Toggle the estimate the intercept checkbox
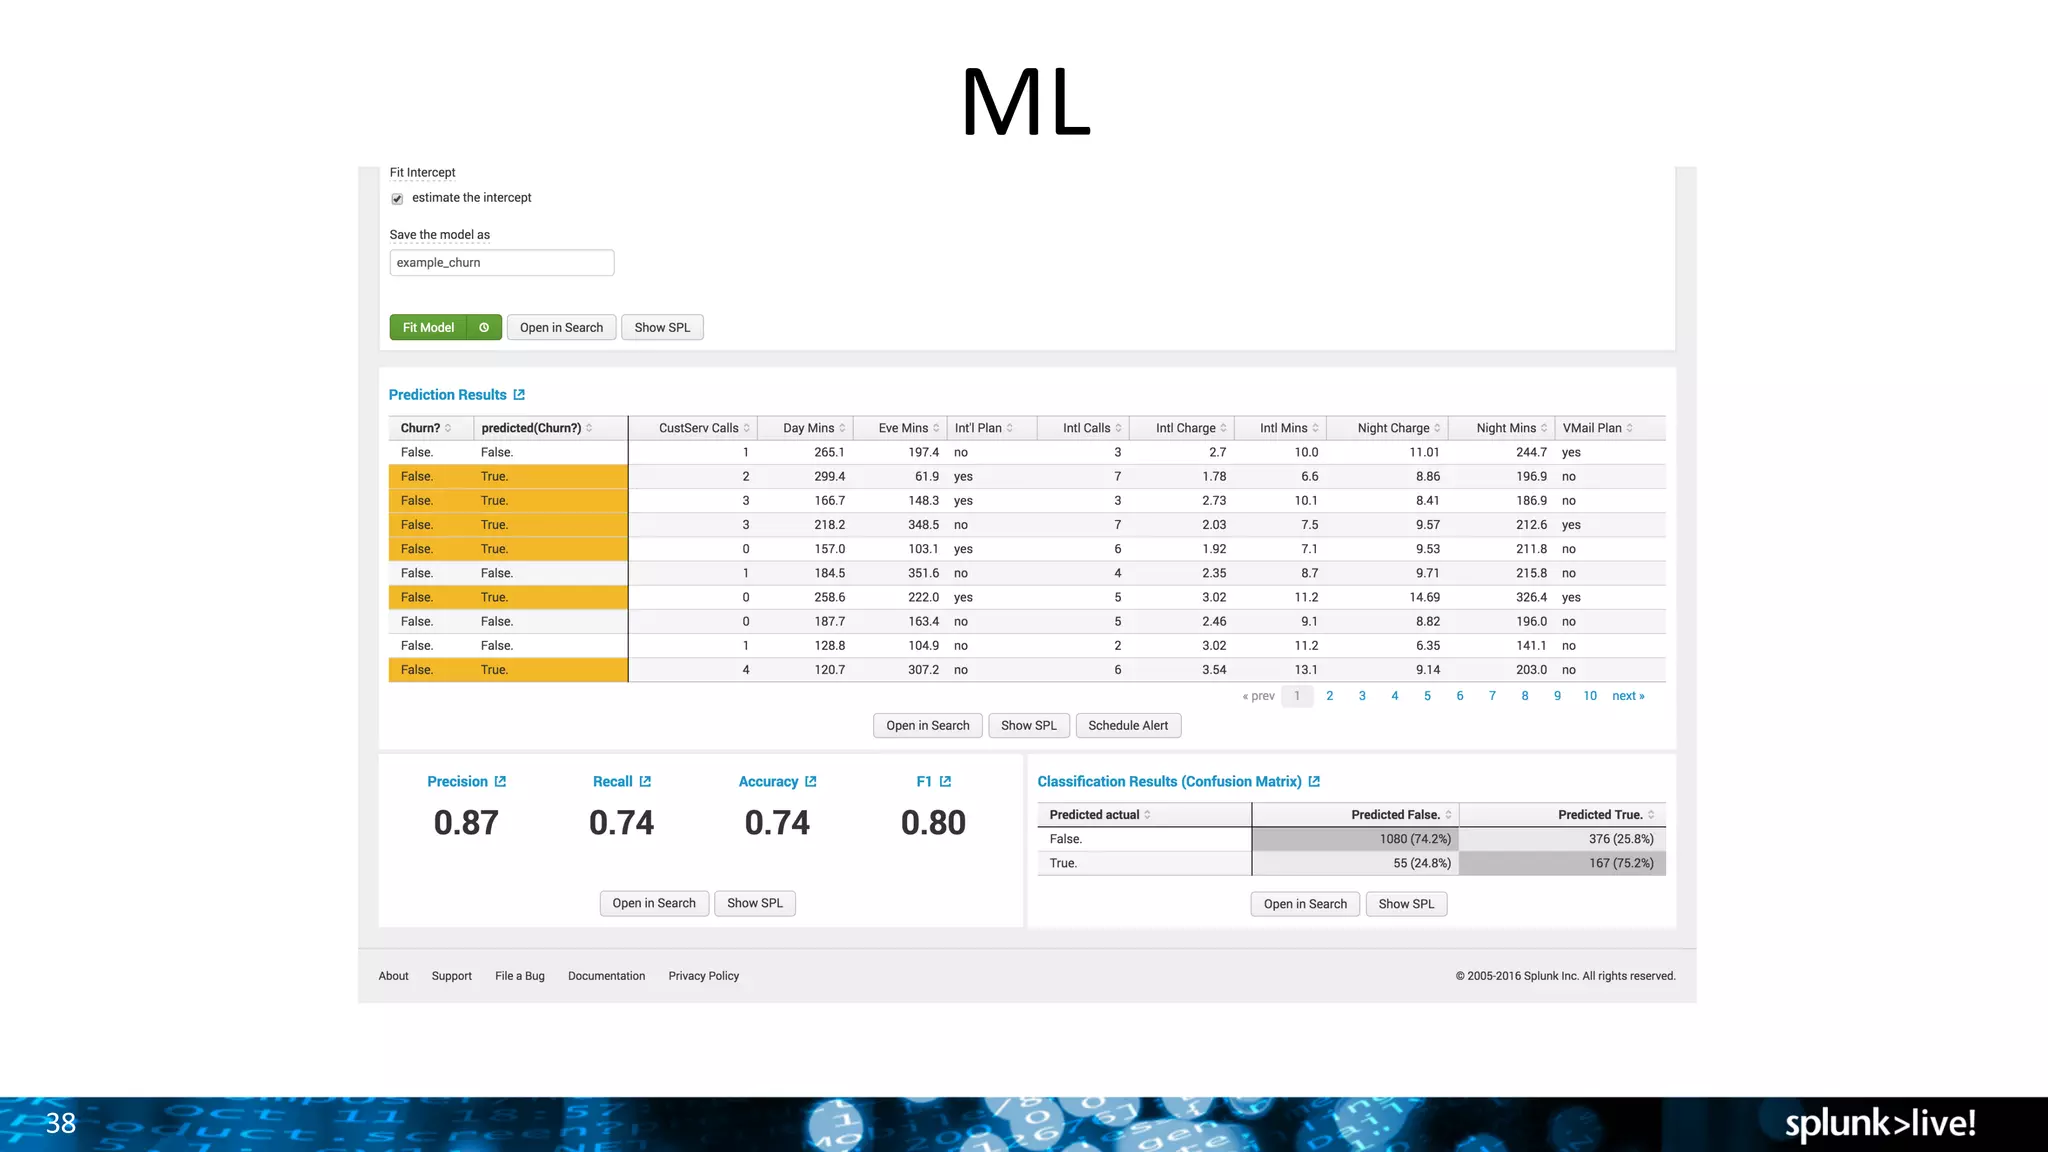Screen dimensions: 2048x1152 (397, 199)
